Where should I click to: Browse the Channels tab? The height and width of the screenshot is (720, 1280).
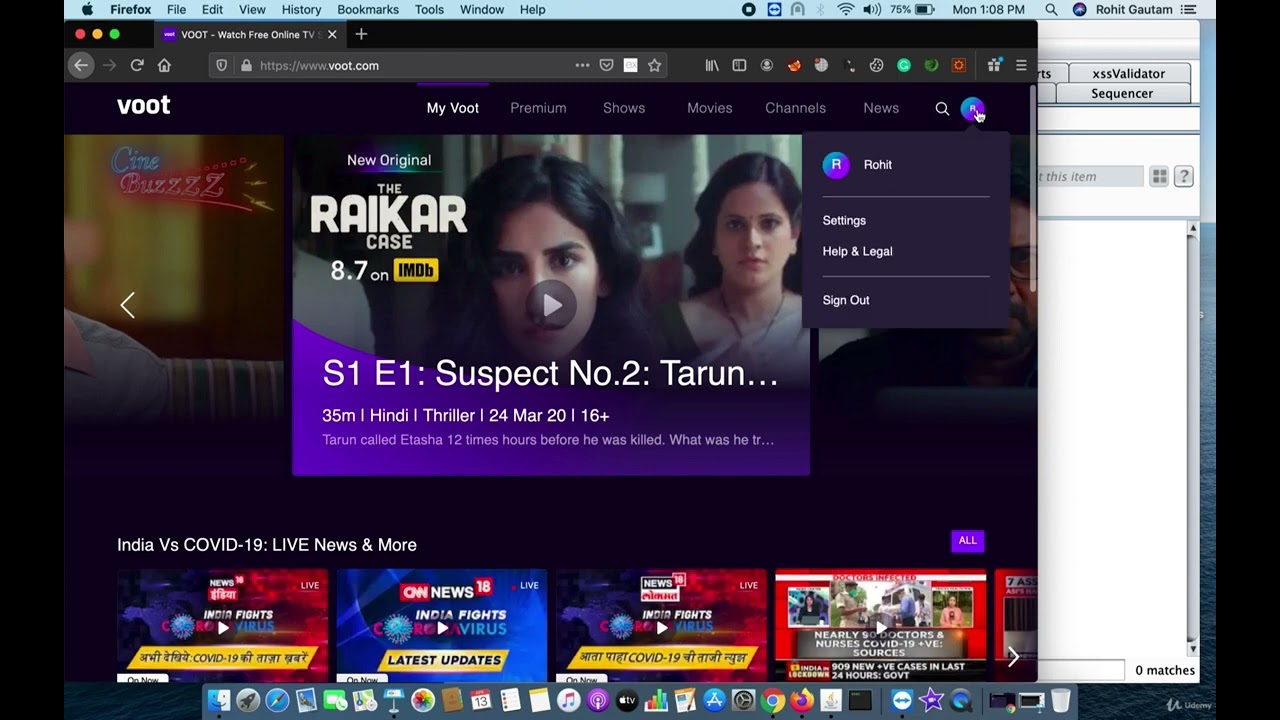[x=796, y=108]
